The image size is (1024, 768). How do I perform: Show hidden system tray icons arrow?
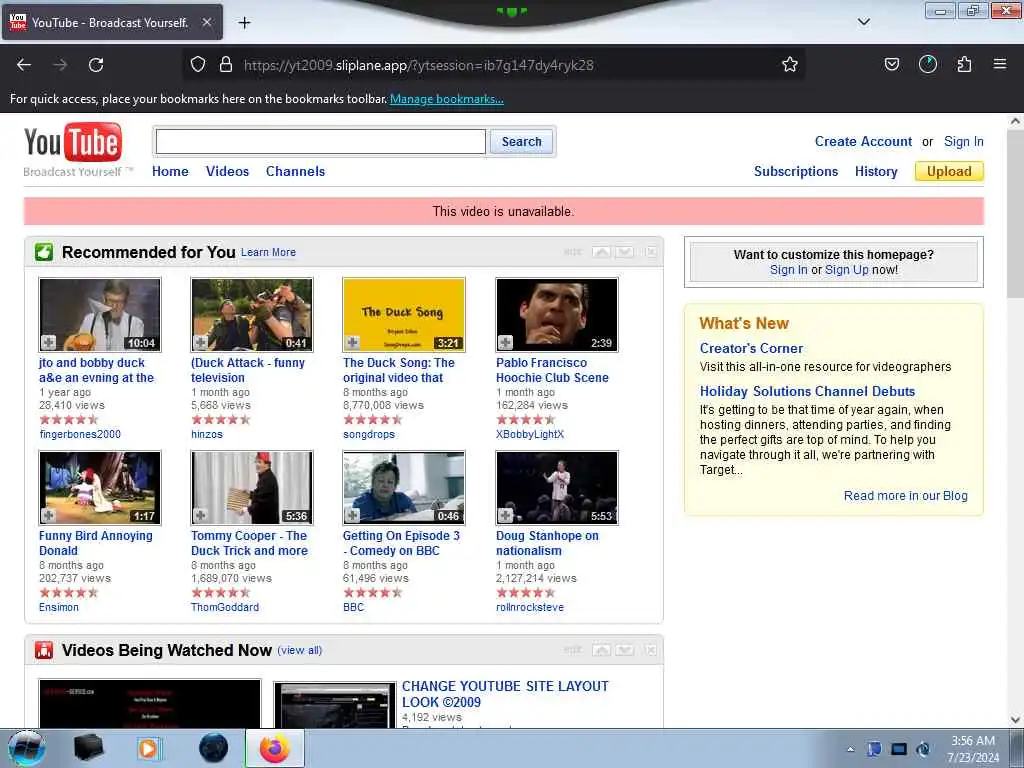click(x=850, y=749)
